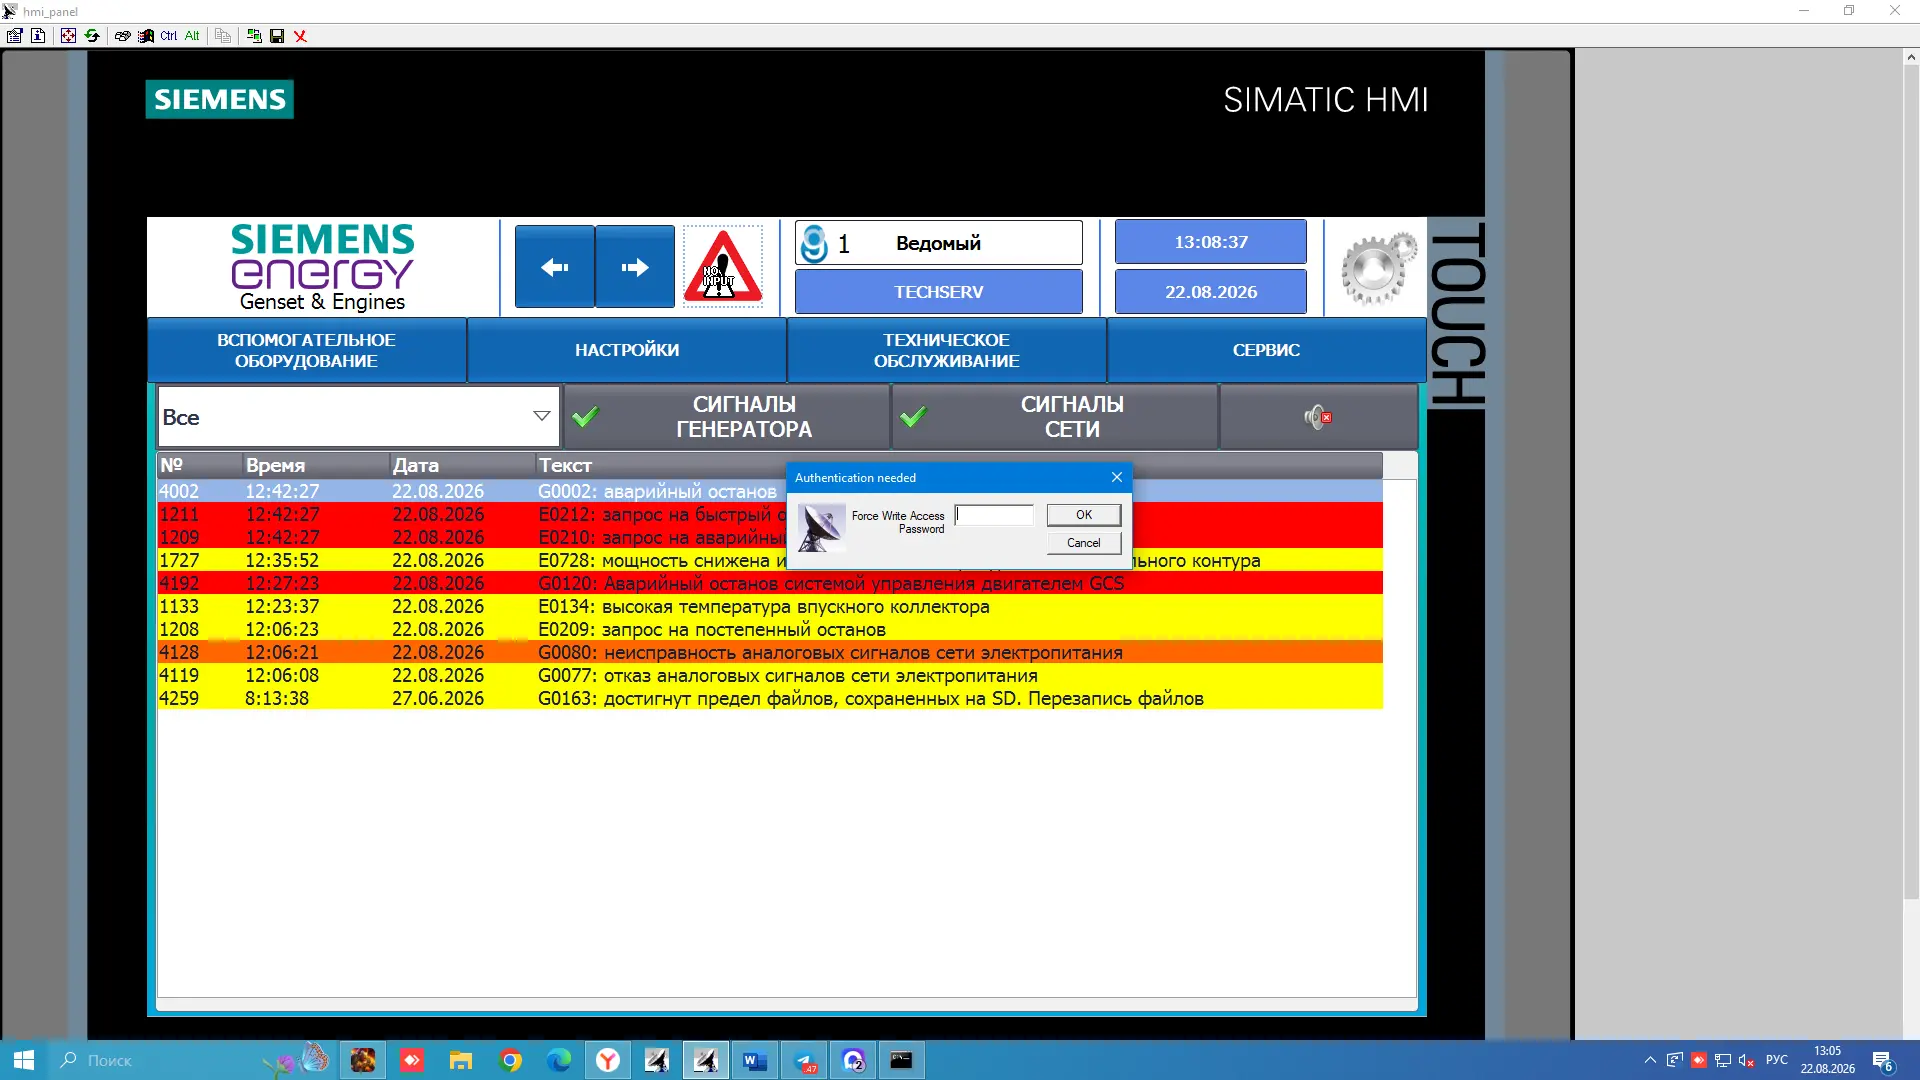
Task: Click the muted horn acknowledge button
Action: tap(1318, 417)
